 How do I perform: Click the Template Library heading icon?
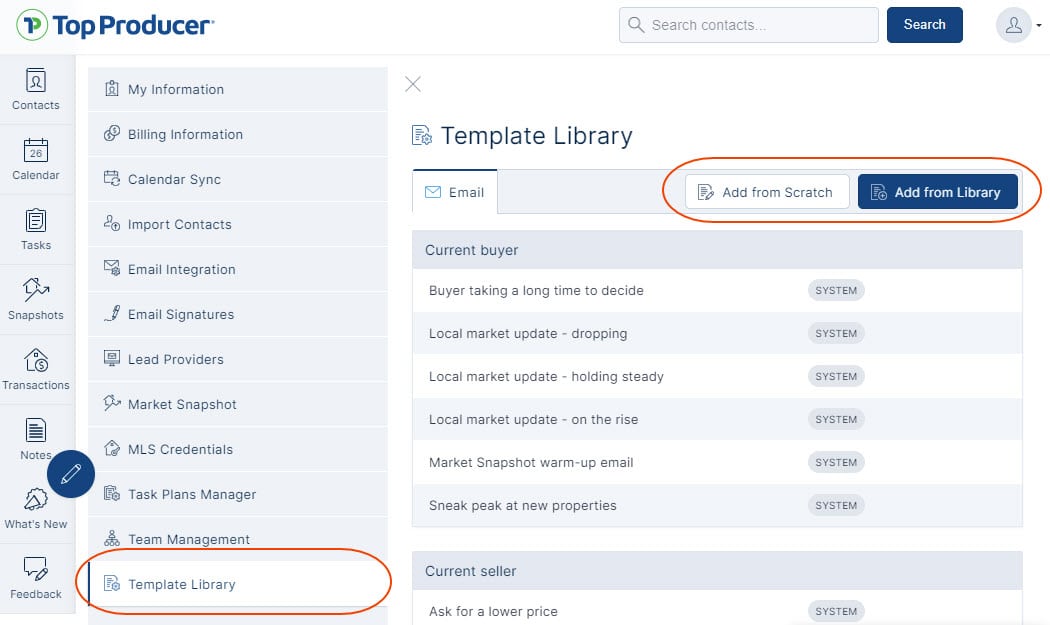click(422, 135)
